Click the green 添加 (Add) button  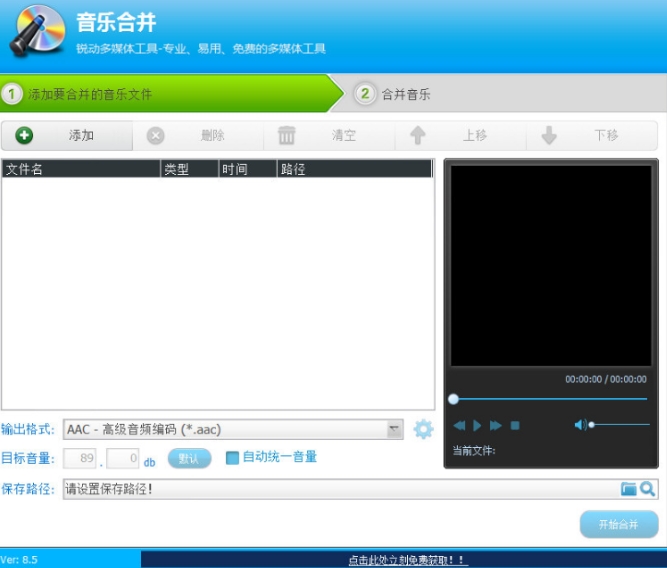[66, 136]
